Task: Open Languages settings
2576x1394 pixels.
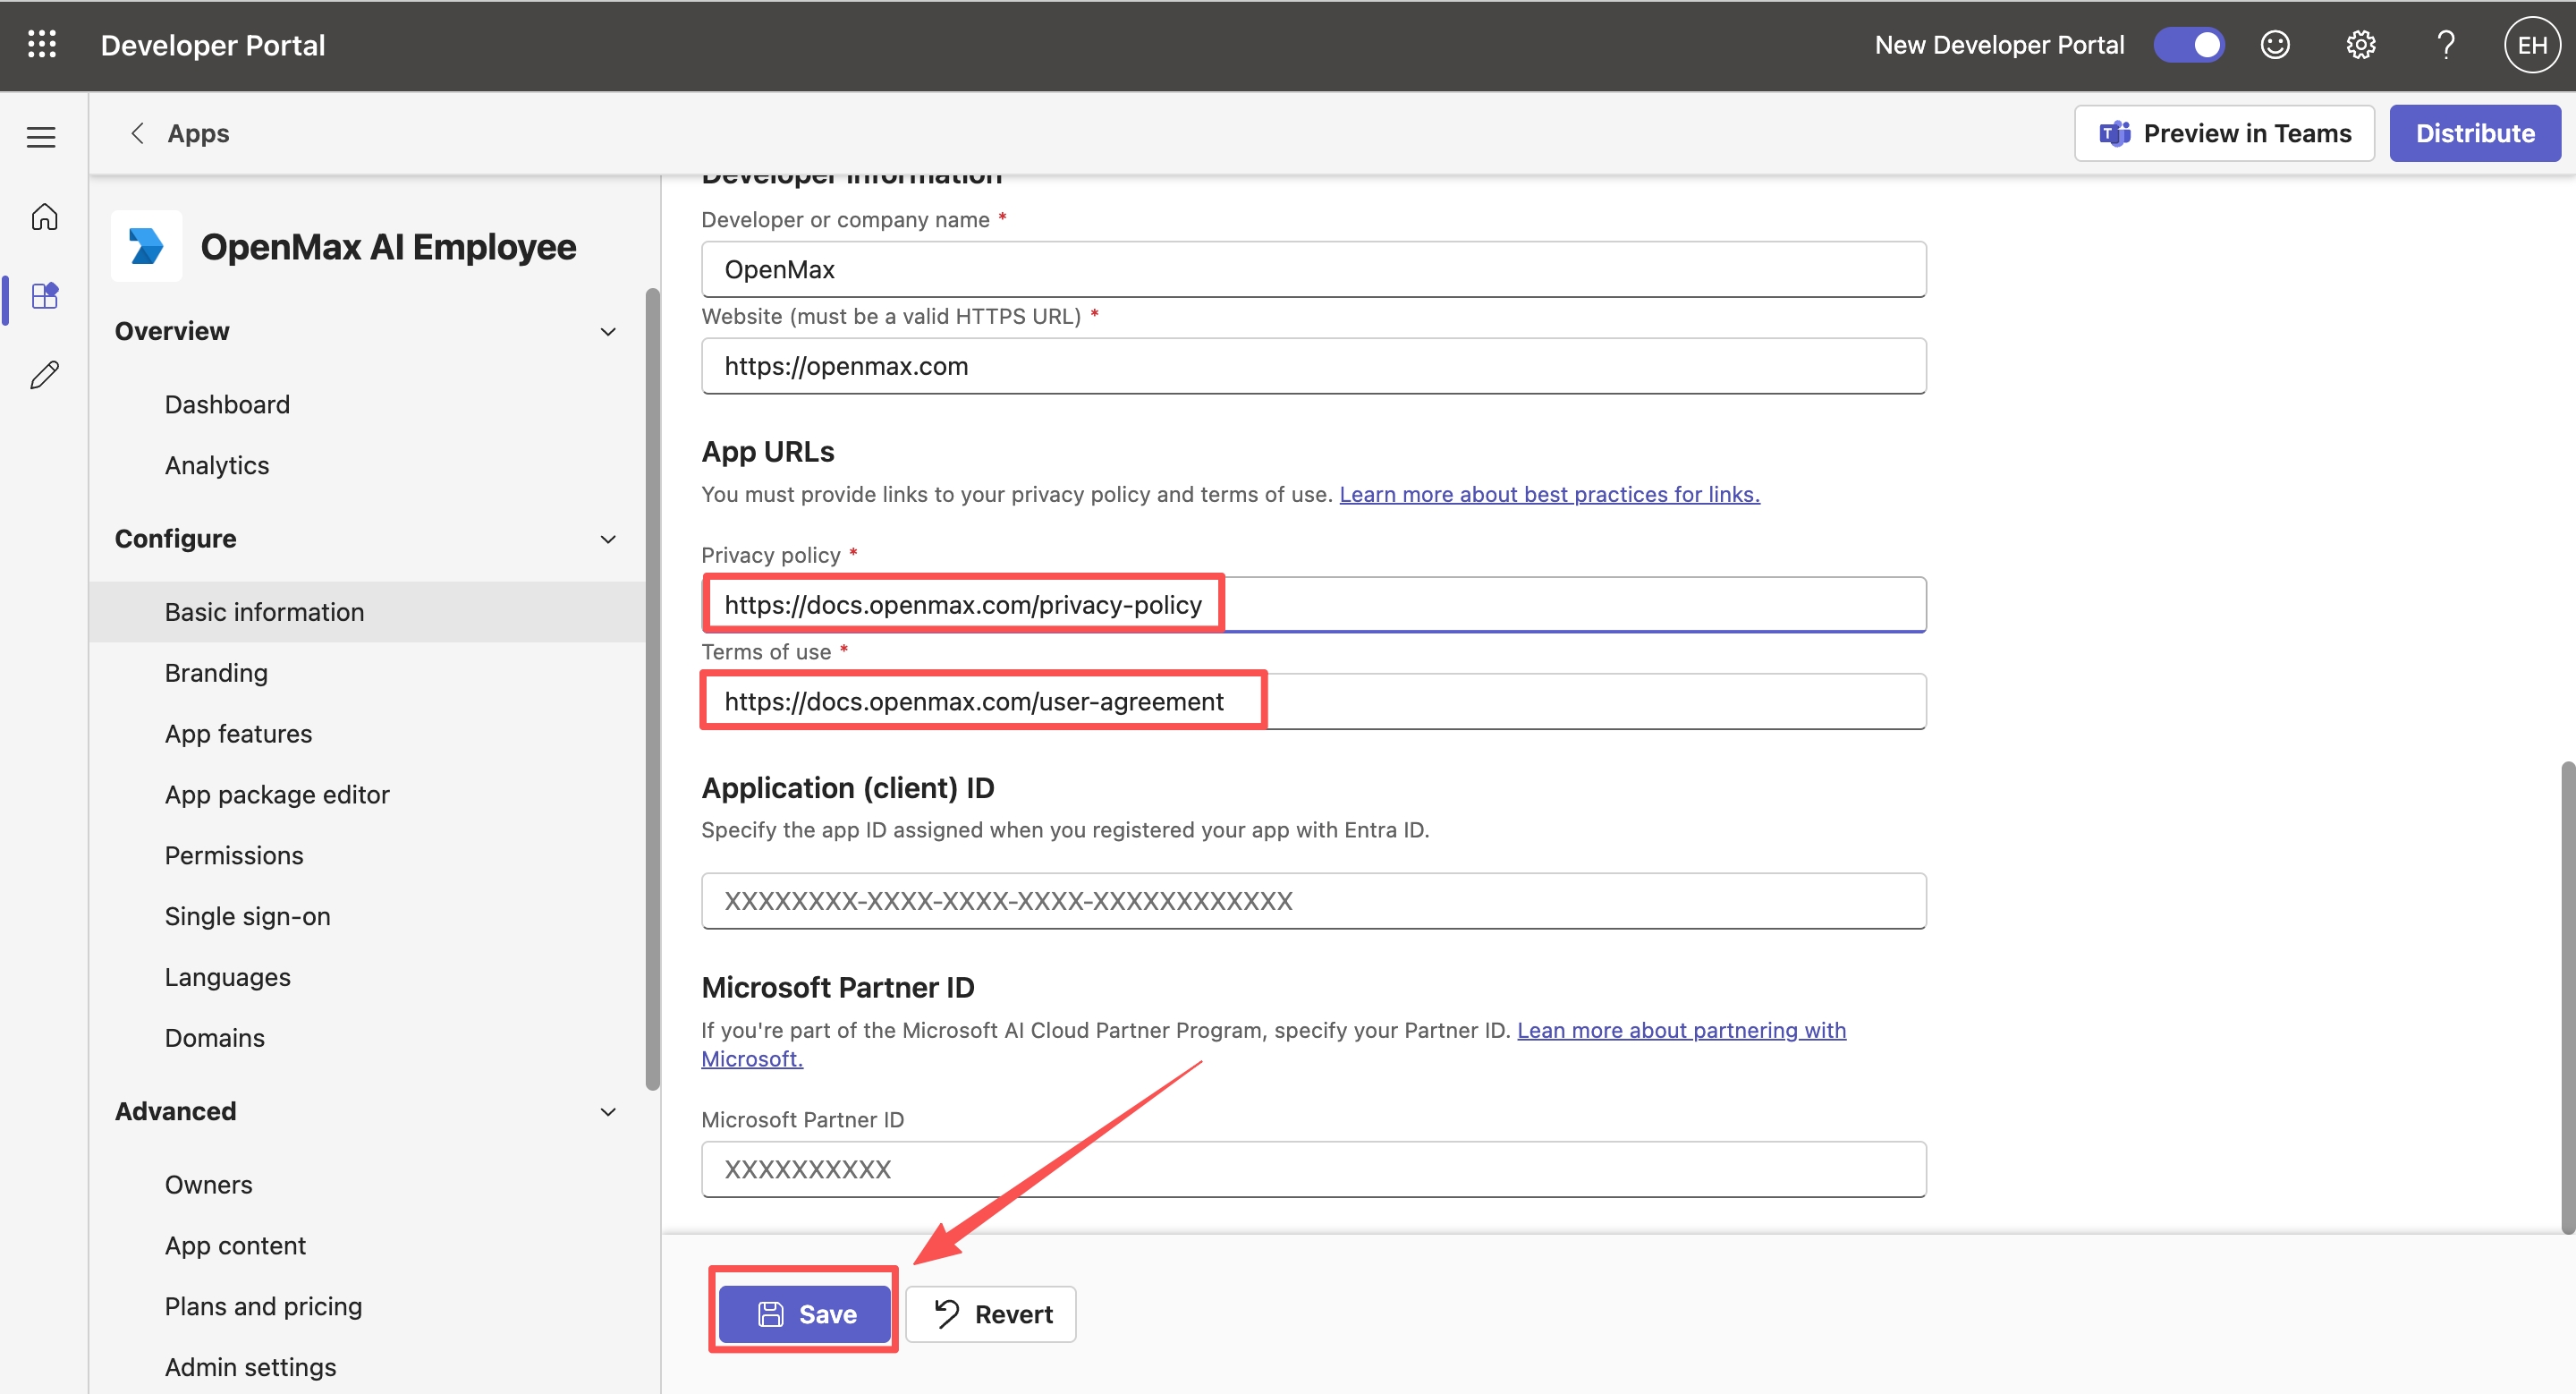Action: pos(227,978)
